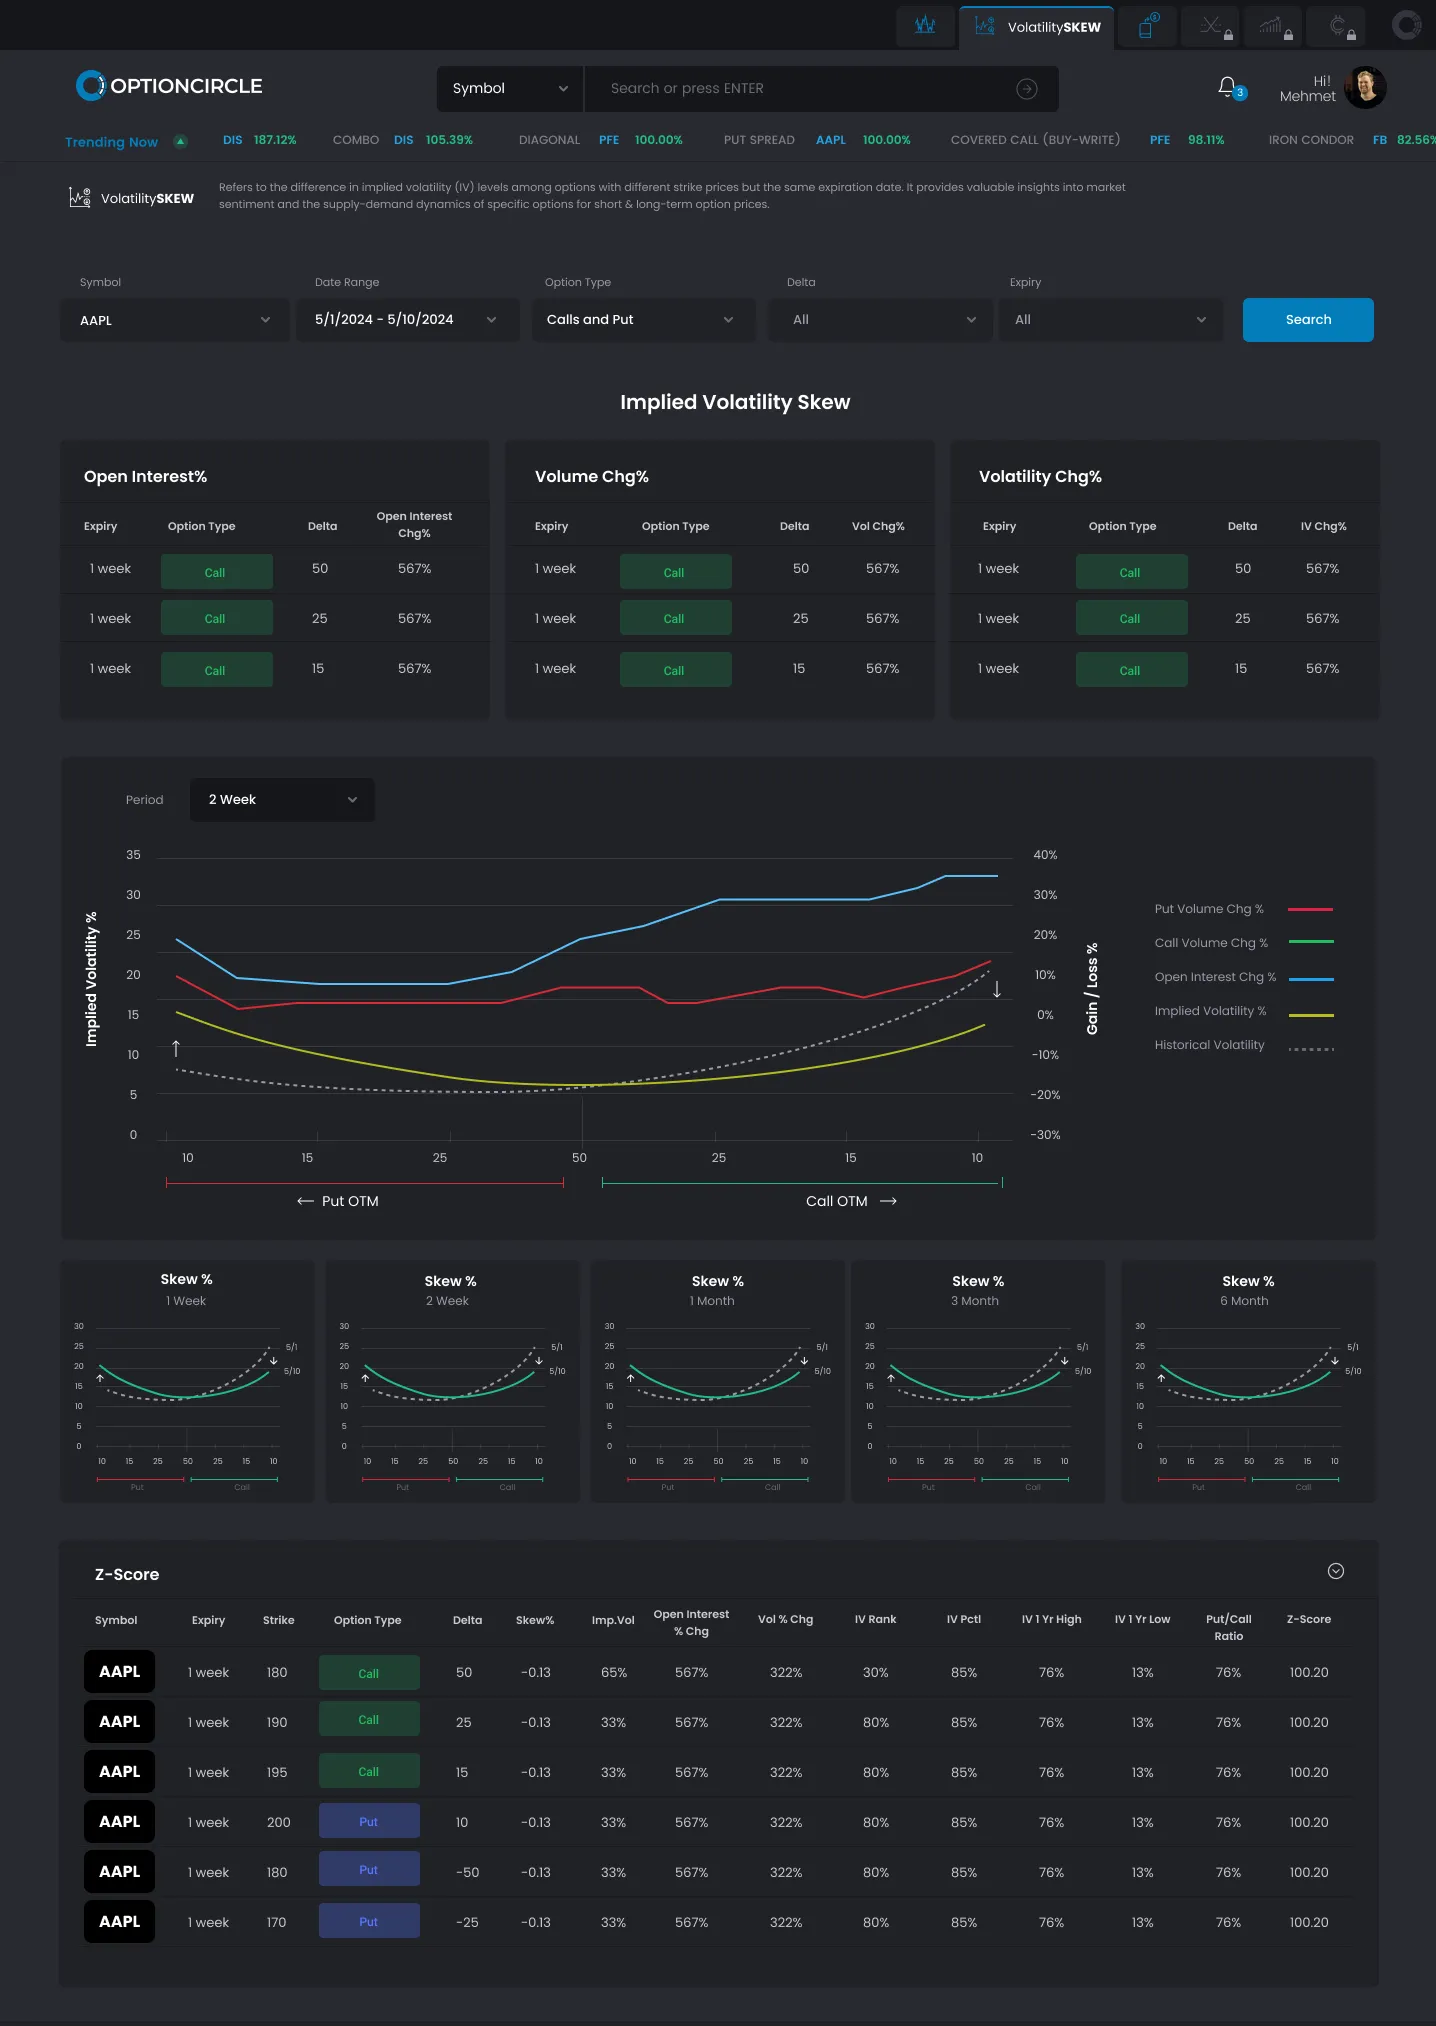This screenshot has width=1436, height=2026.
Task: Click Put badge in strike 170 row
Action: 369,1921
